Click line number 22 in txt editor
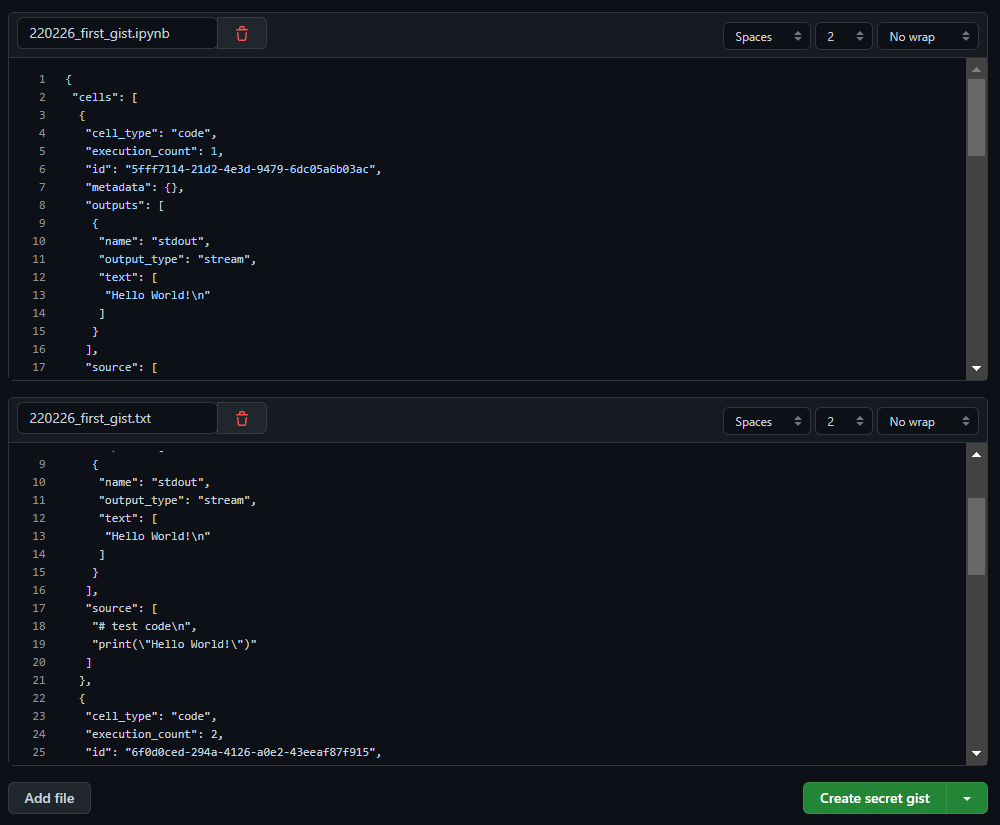1000x825 pixels. (x=39, y=698)
